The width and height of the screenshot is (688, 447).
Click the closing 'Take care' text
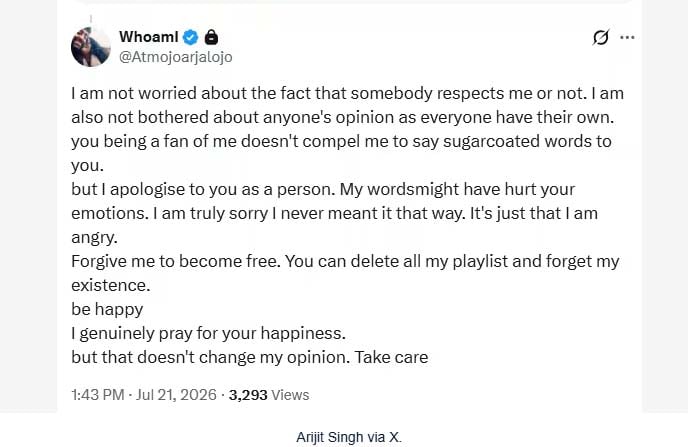coord(391,358)
